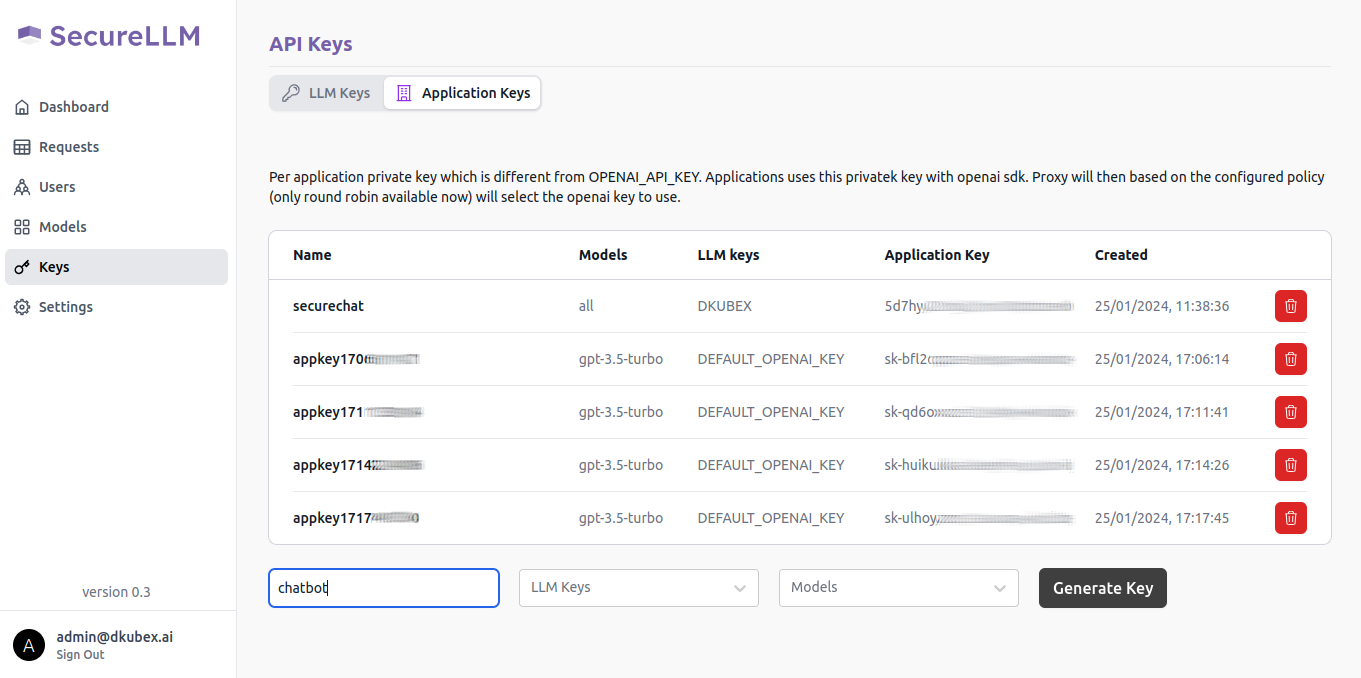Screen dimensions: 1361x678
Task: Select the Application Keys tab
Action: pos(463,93)
